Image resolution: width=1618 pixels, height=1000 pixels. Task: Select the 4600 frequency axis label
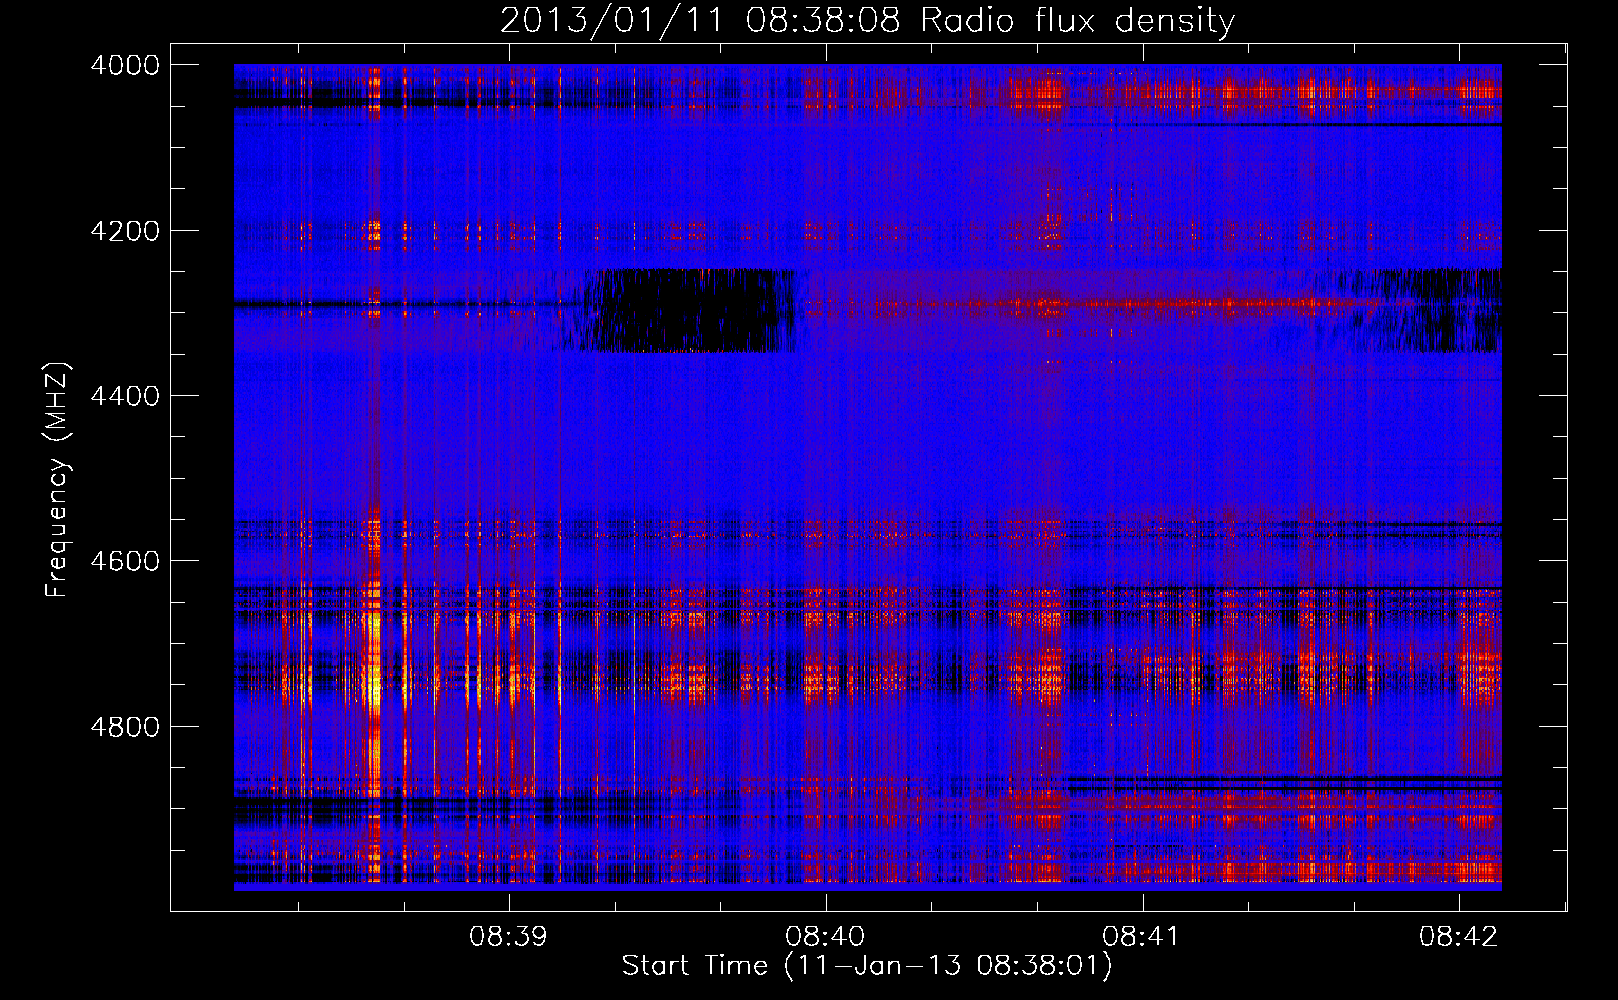[x=125, y=561]
